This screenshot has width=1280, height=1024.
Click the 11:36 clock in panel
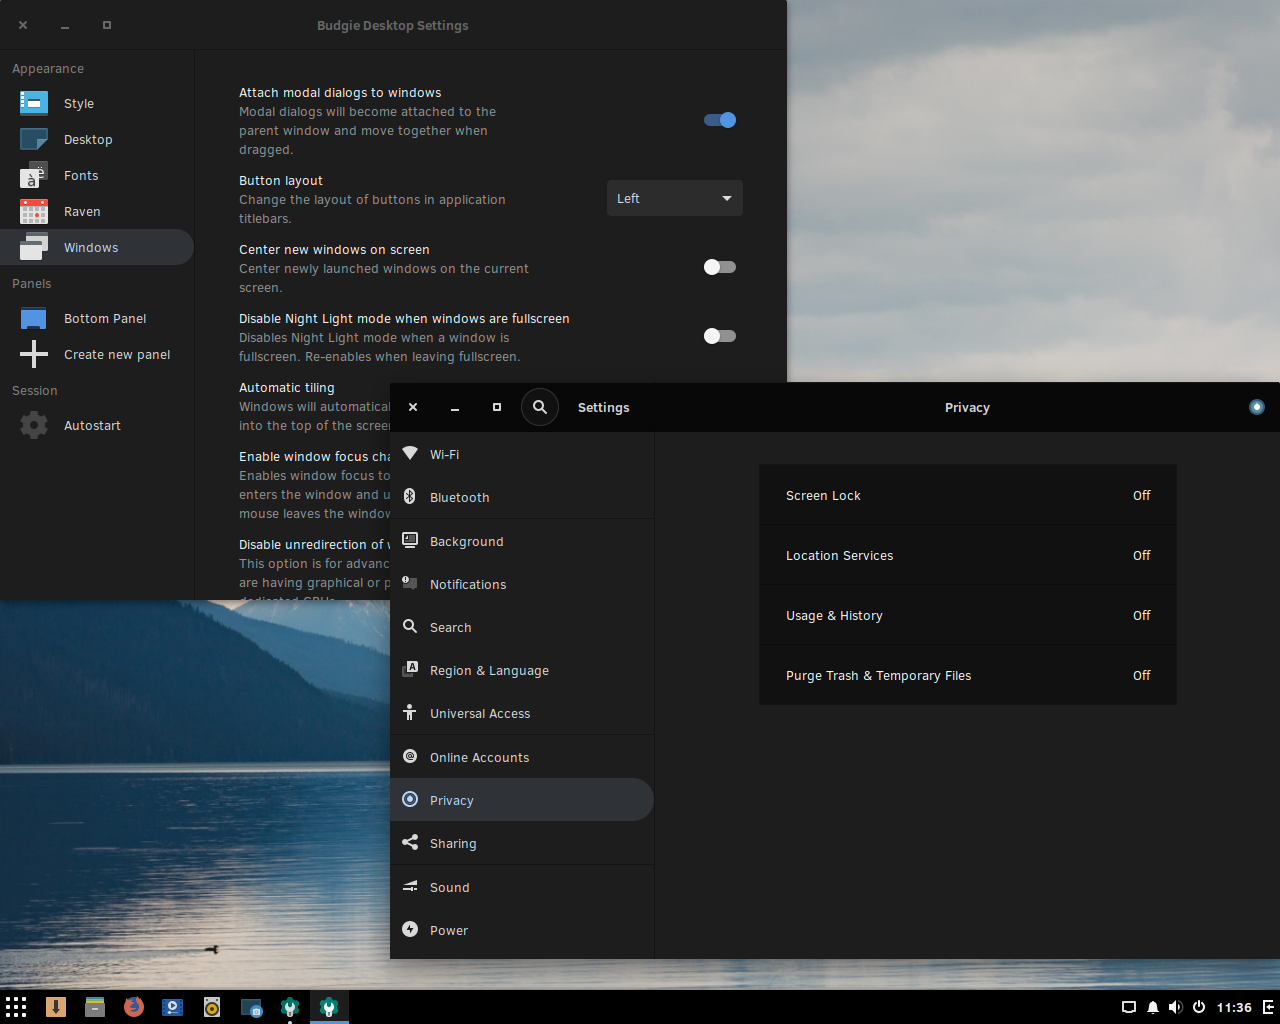(x=1234, y=1007)
